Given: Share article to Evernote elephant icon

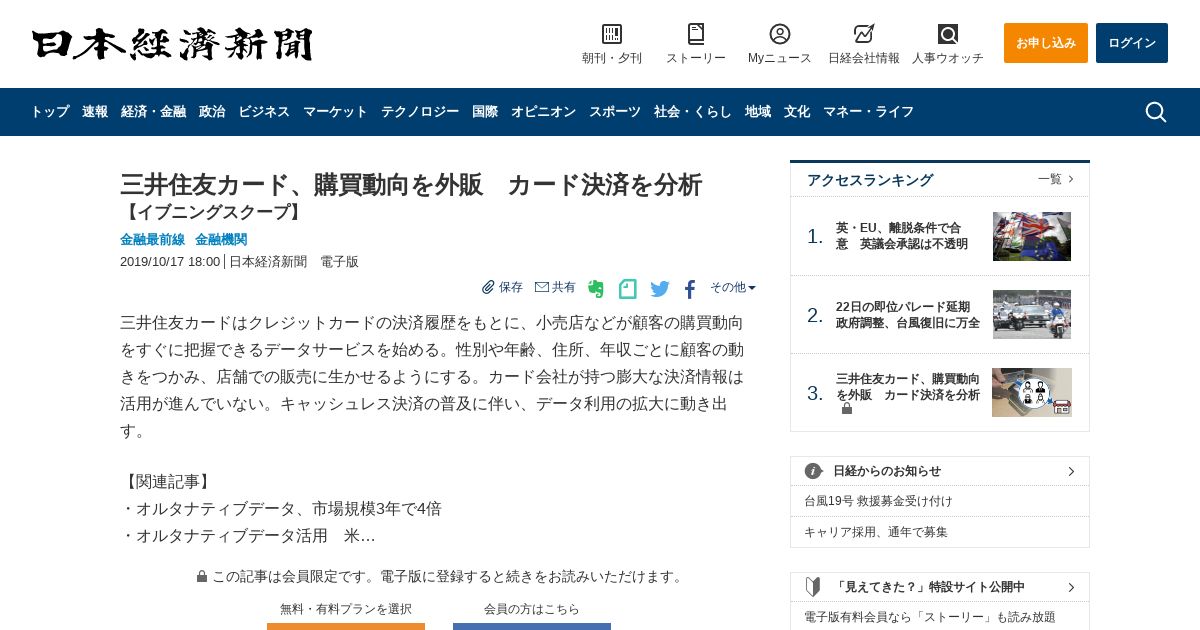Looking at the screenshot, I should coord(596,289).
